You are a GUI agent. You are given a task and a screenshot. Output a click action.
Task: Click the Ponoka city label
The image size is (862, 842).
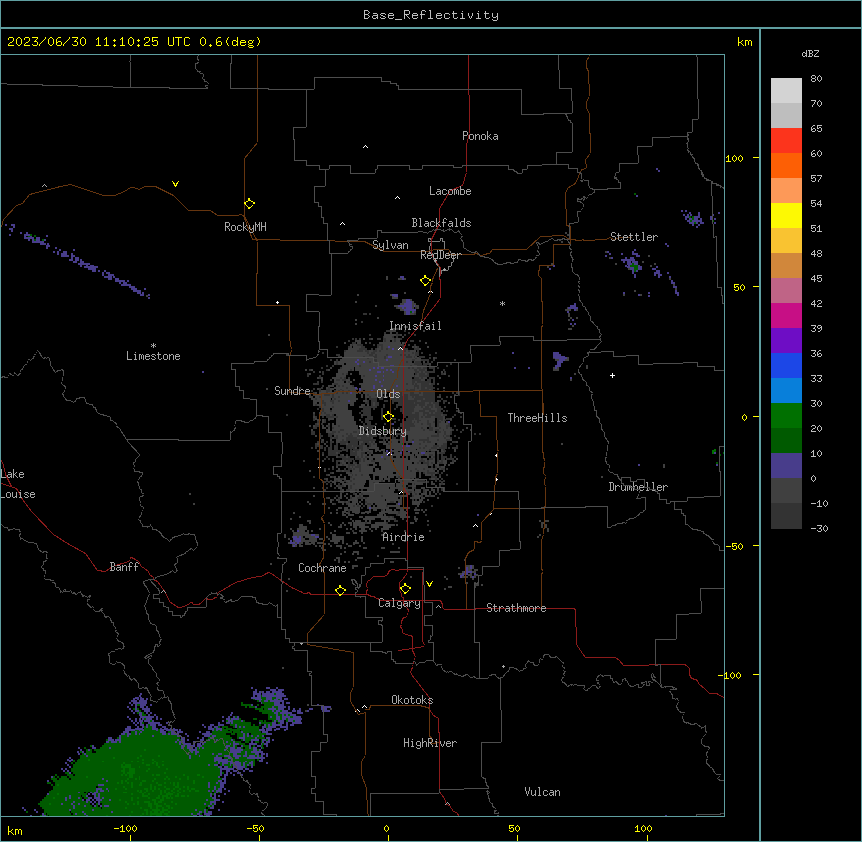pos(480,136)
